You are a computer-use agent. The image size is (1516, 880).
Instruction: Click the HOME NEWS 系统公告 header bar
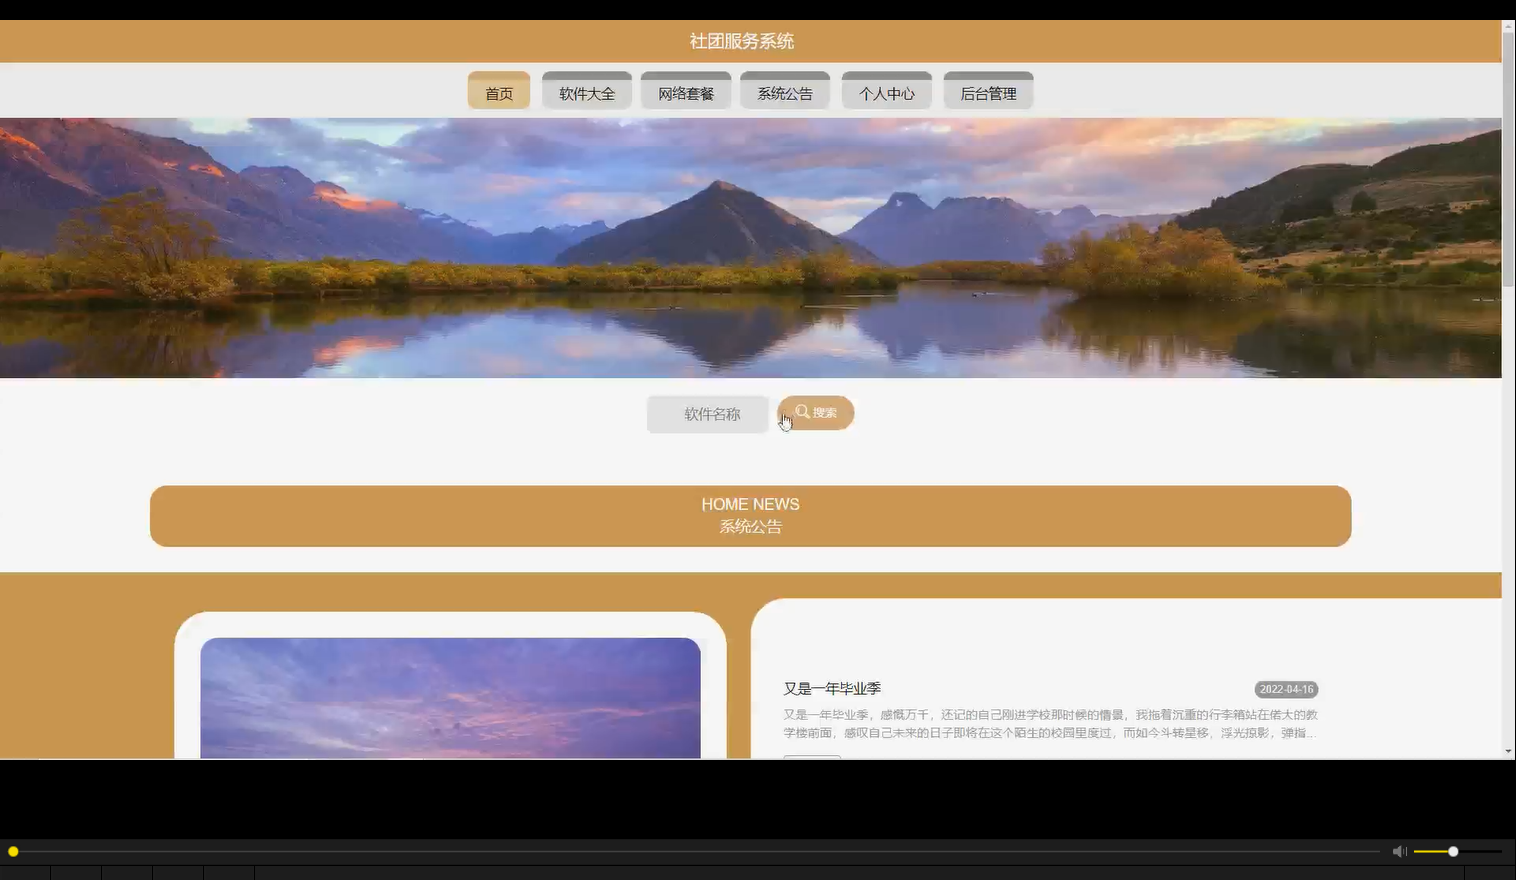tap(750, 516)
